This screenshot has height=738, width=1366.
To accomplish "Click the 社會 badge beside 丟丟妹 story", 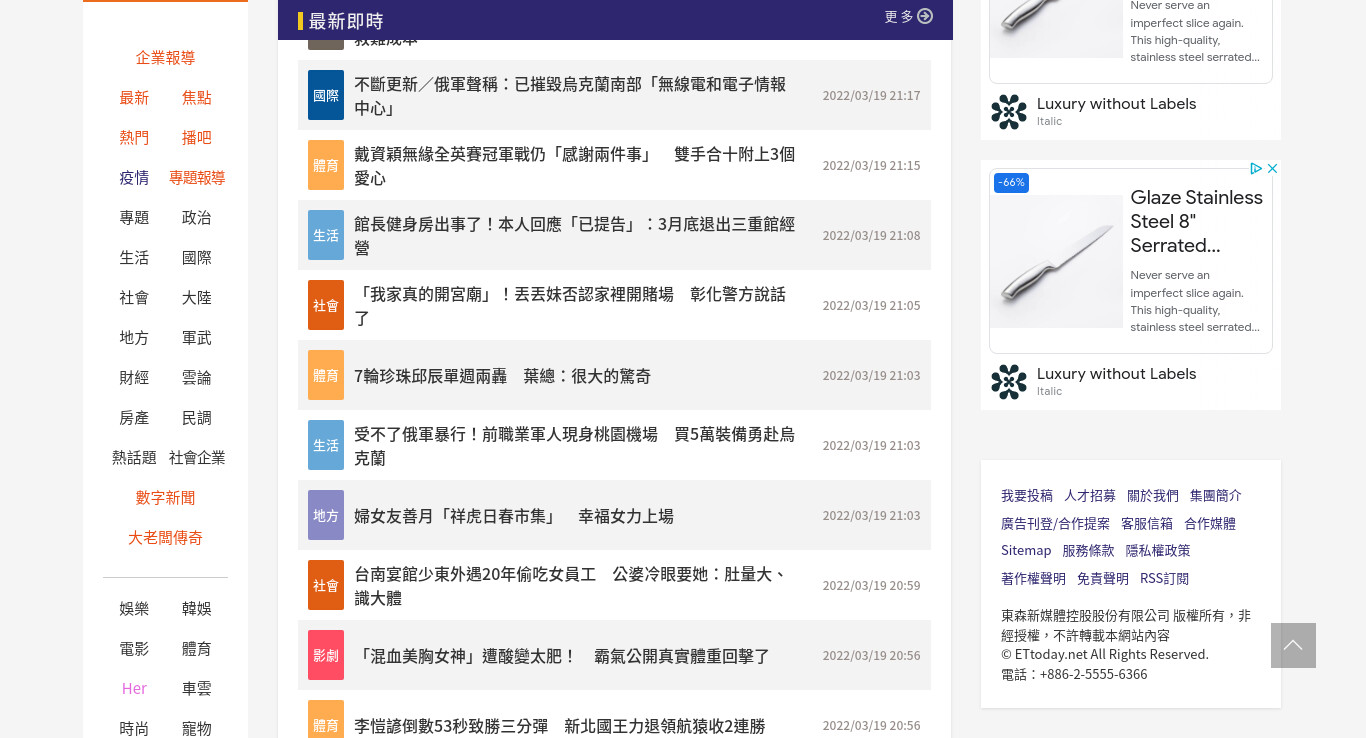I will [326, 305].
